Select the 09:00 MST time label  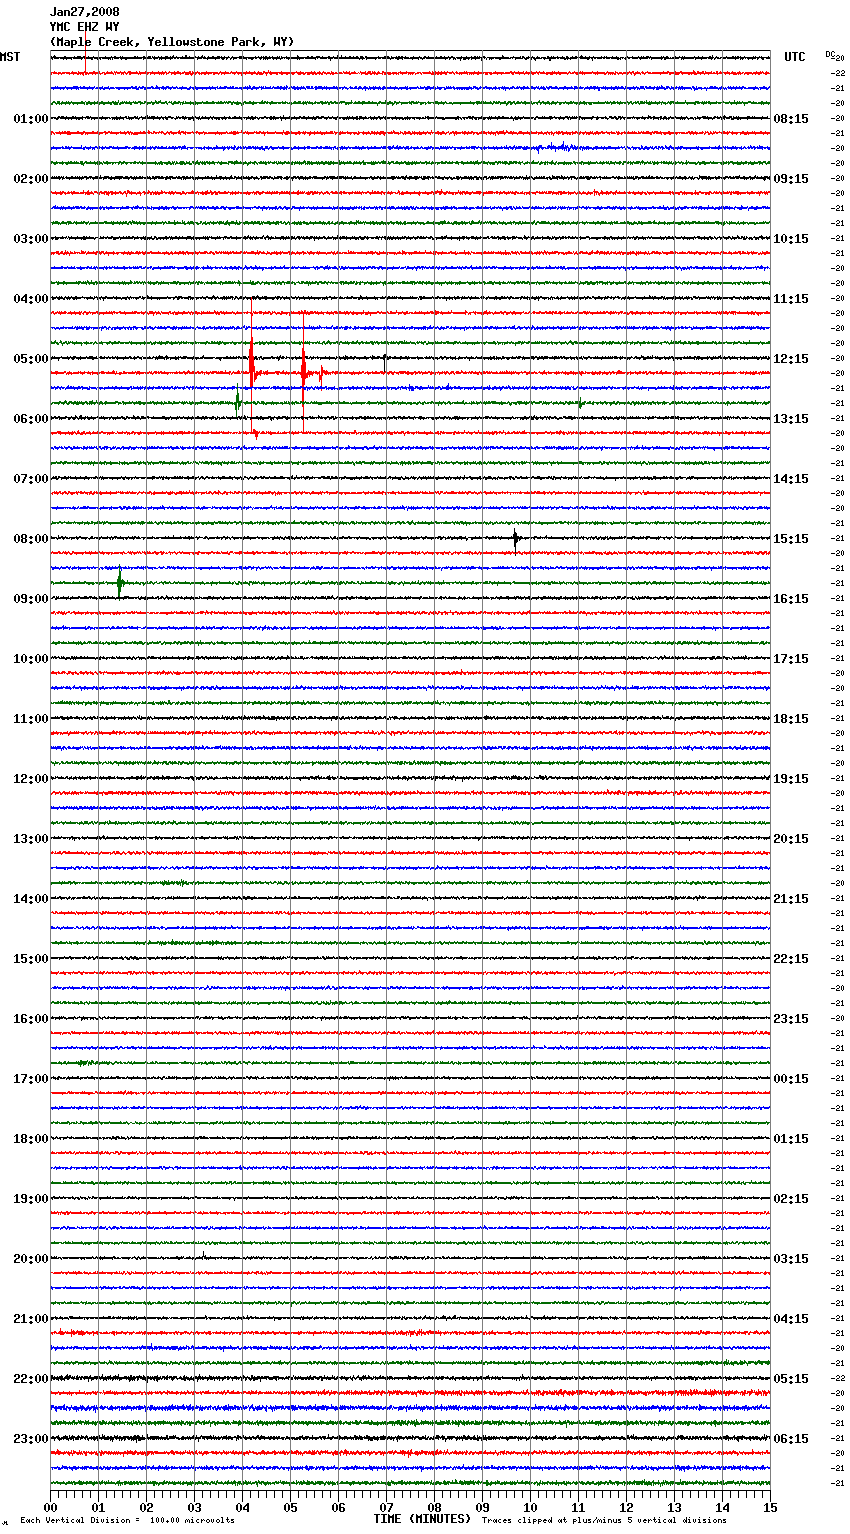tap(31, 599)
